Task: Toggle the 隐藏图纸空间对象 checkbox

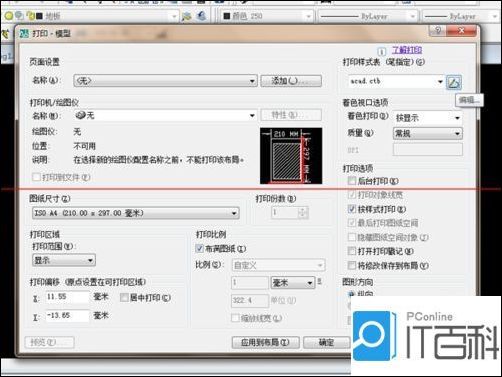Action: tap(352, 237)
